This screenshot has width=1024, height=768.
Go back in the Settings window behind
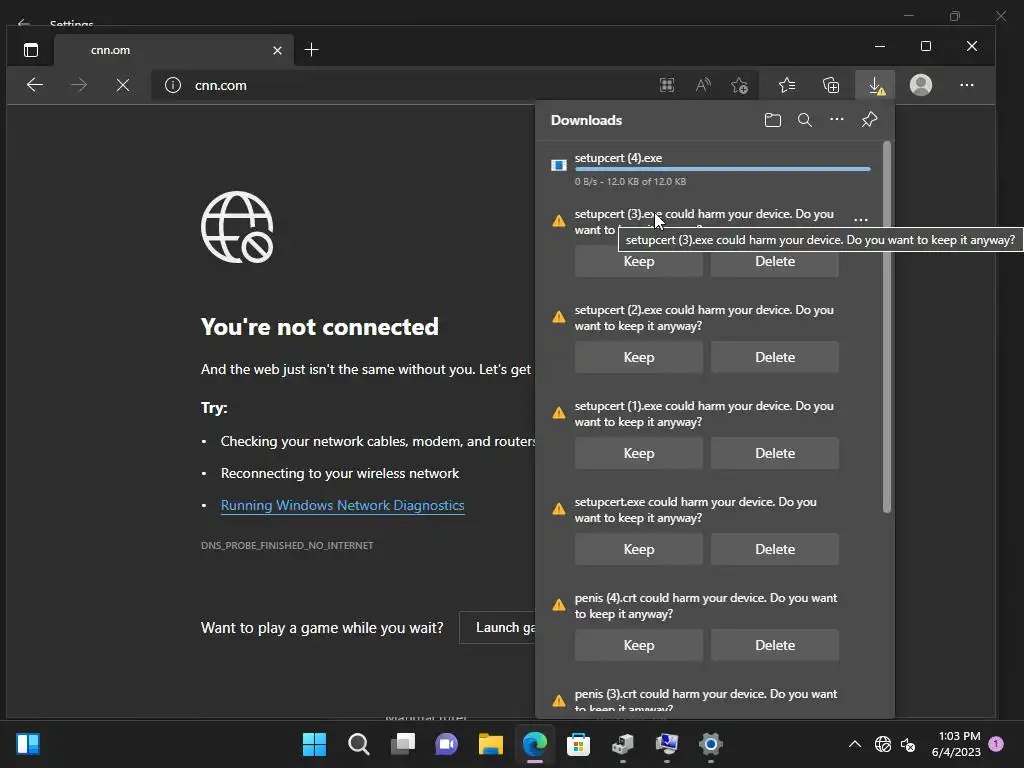24,23
